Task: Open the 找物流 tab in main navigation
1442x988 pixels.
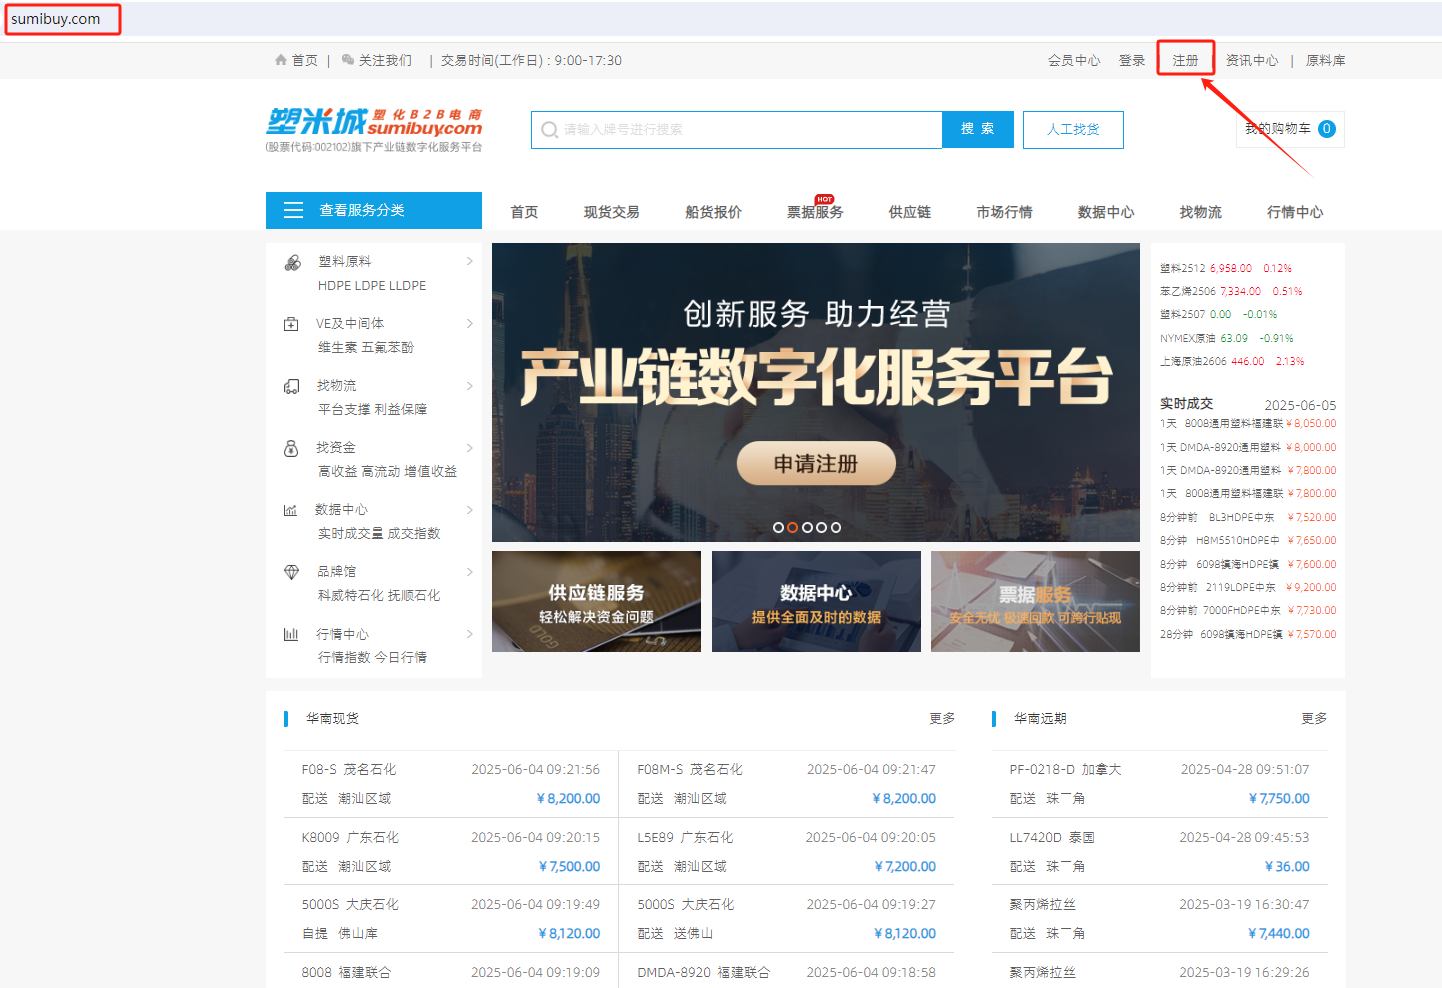Action: point(1201,212)
